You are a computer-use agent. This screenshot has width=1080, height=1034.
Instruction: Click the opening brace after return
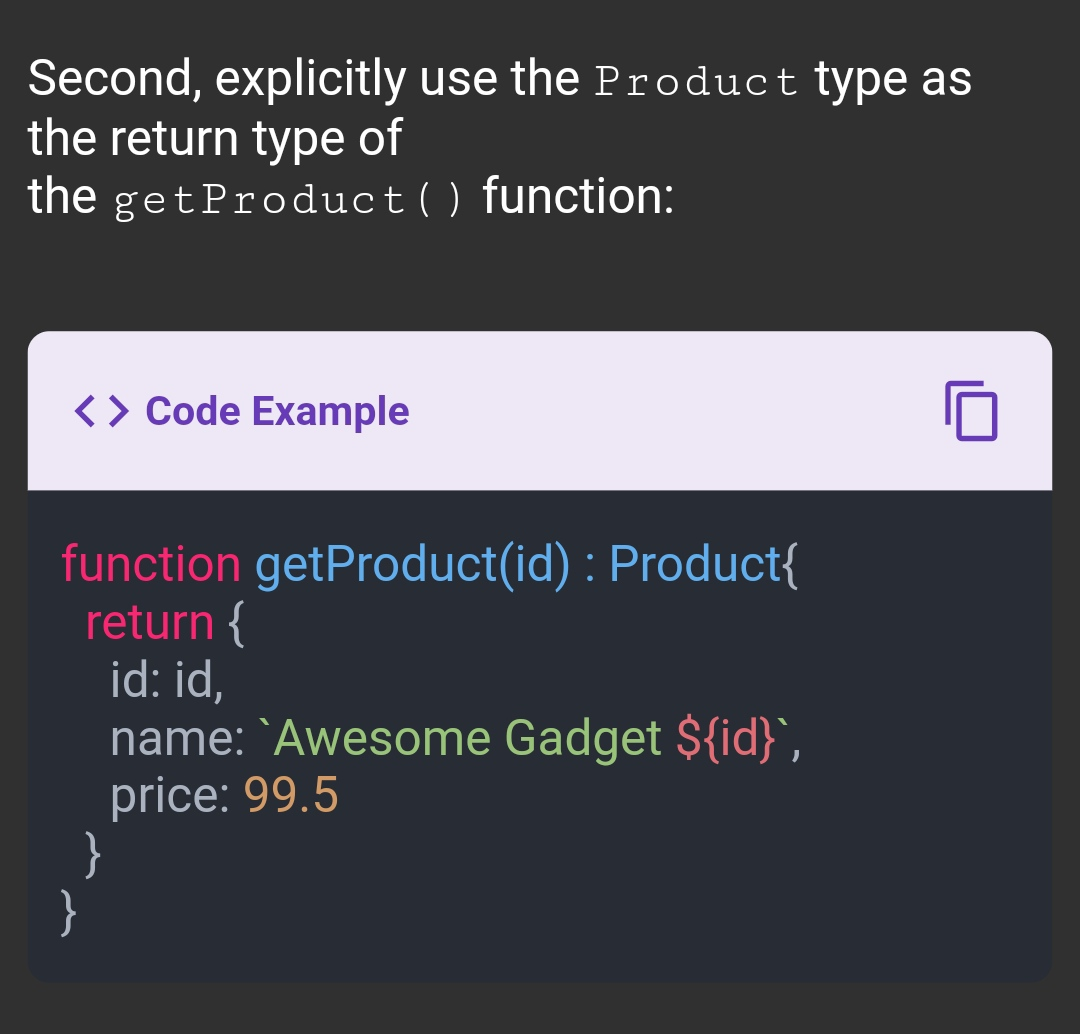[x=236, y=623]
